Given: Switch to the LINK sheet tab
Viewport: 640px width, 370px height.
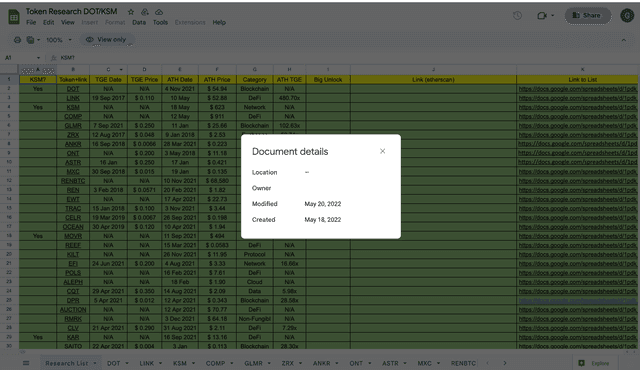Looking at the screenshot, I should pyautogui.click(x=147, y=363).
